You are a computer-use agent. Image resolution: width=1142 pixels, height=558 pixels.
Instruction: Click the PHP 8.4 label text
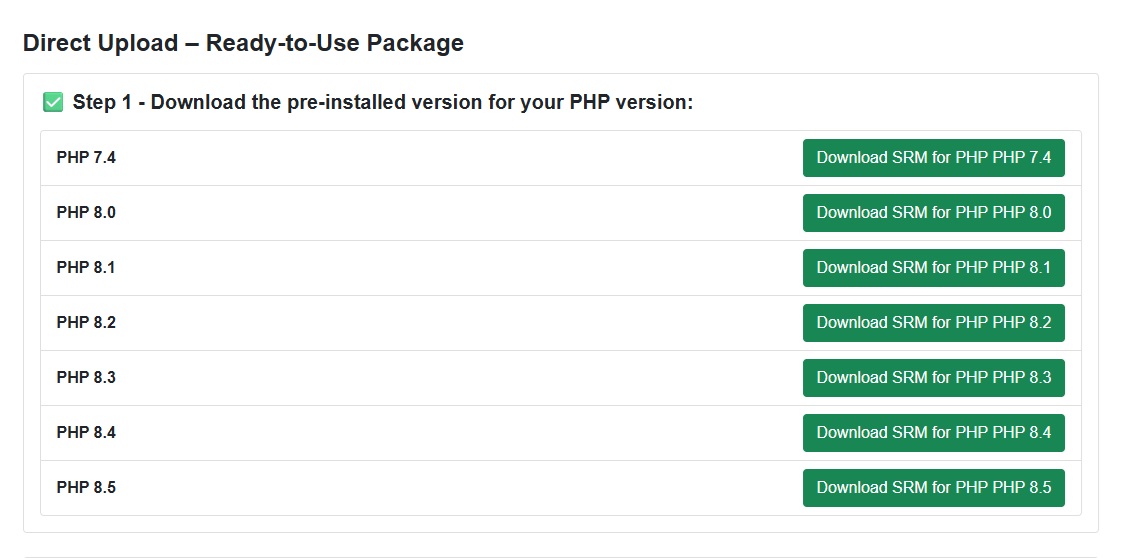86,433
